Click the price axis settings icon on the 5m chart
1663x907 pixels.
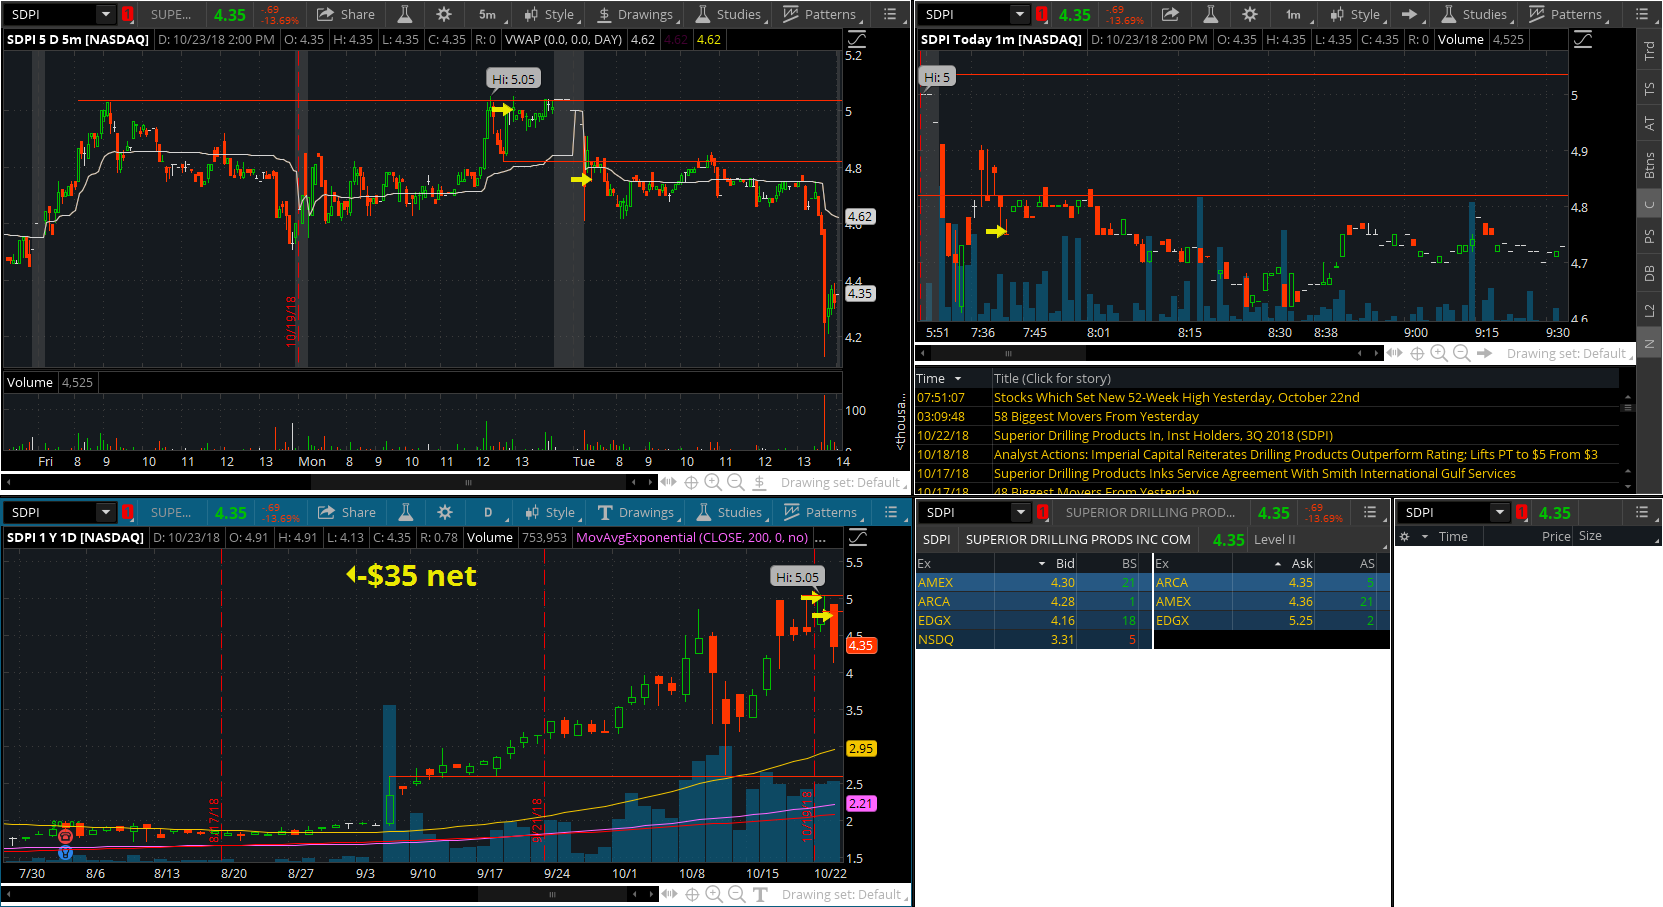click(857, 40)
